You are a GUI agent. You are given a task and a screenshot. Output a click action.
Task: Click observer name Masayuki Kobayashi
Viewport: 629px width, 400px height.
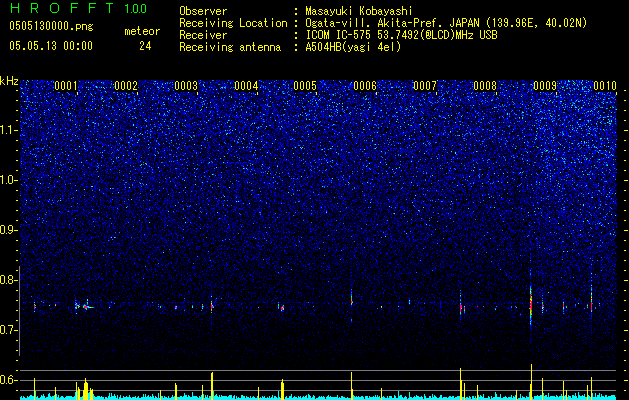359,11
